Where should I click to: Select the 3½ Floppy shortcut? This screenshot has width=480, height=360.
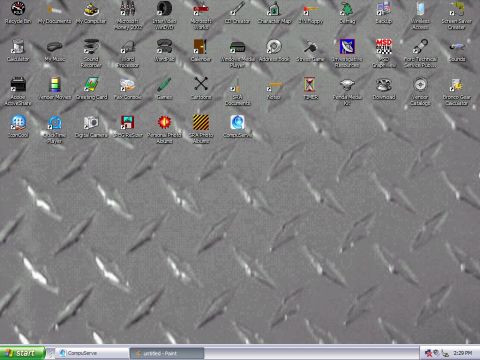point(311,9)
